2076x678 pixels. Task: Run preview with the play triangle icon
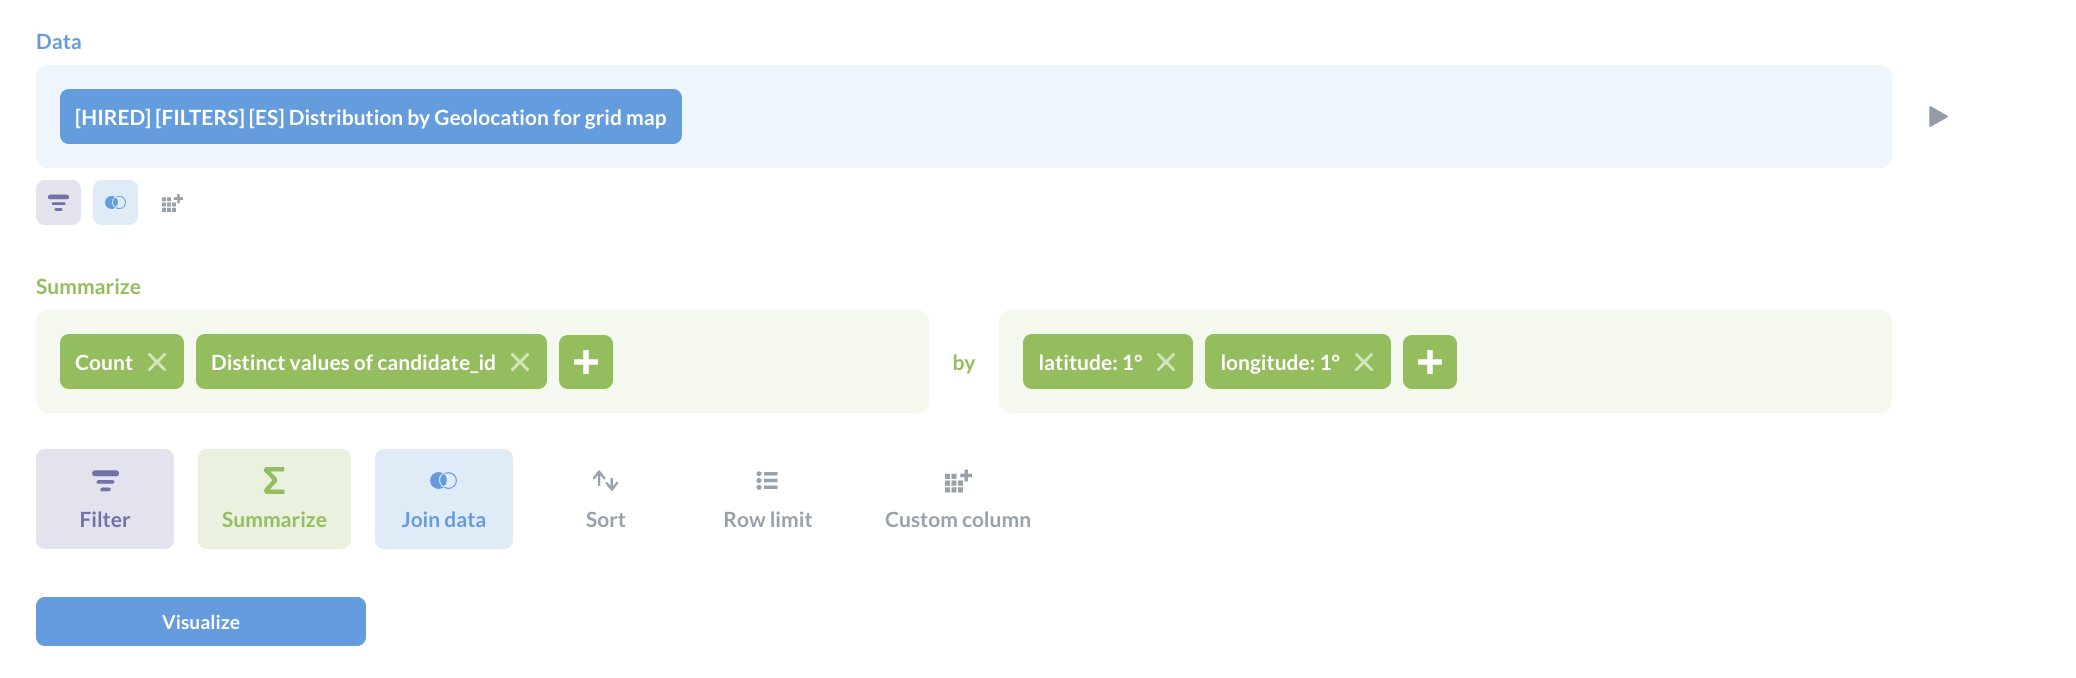1938,117
